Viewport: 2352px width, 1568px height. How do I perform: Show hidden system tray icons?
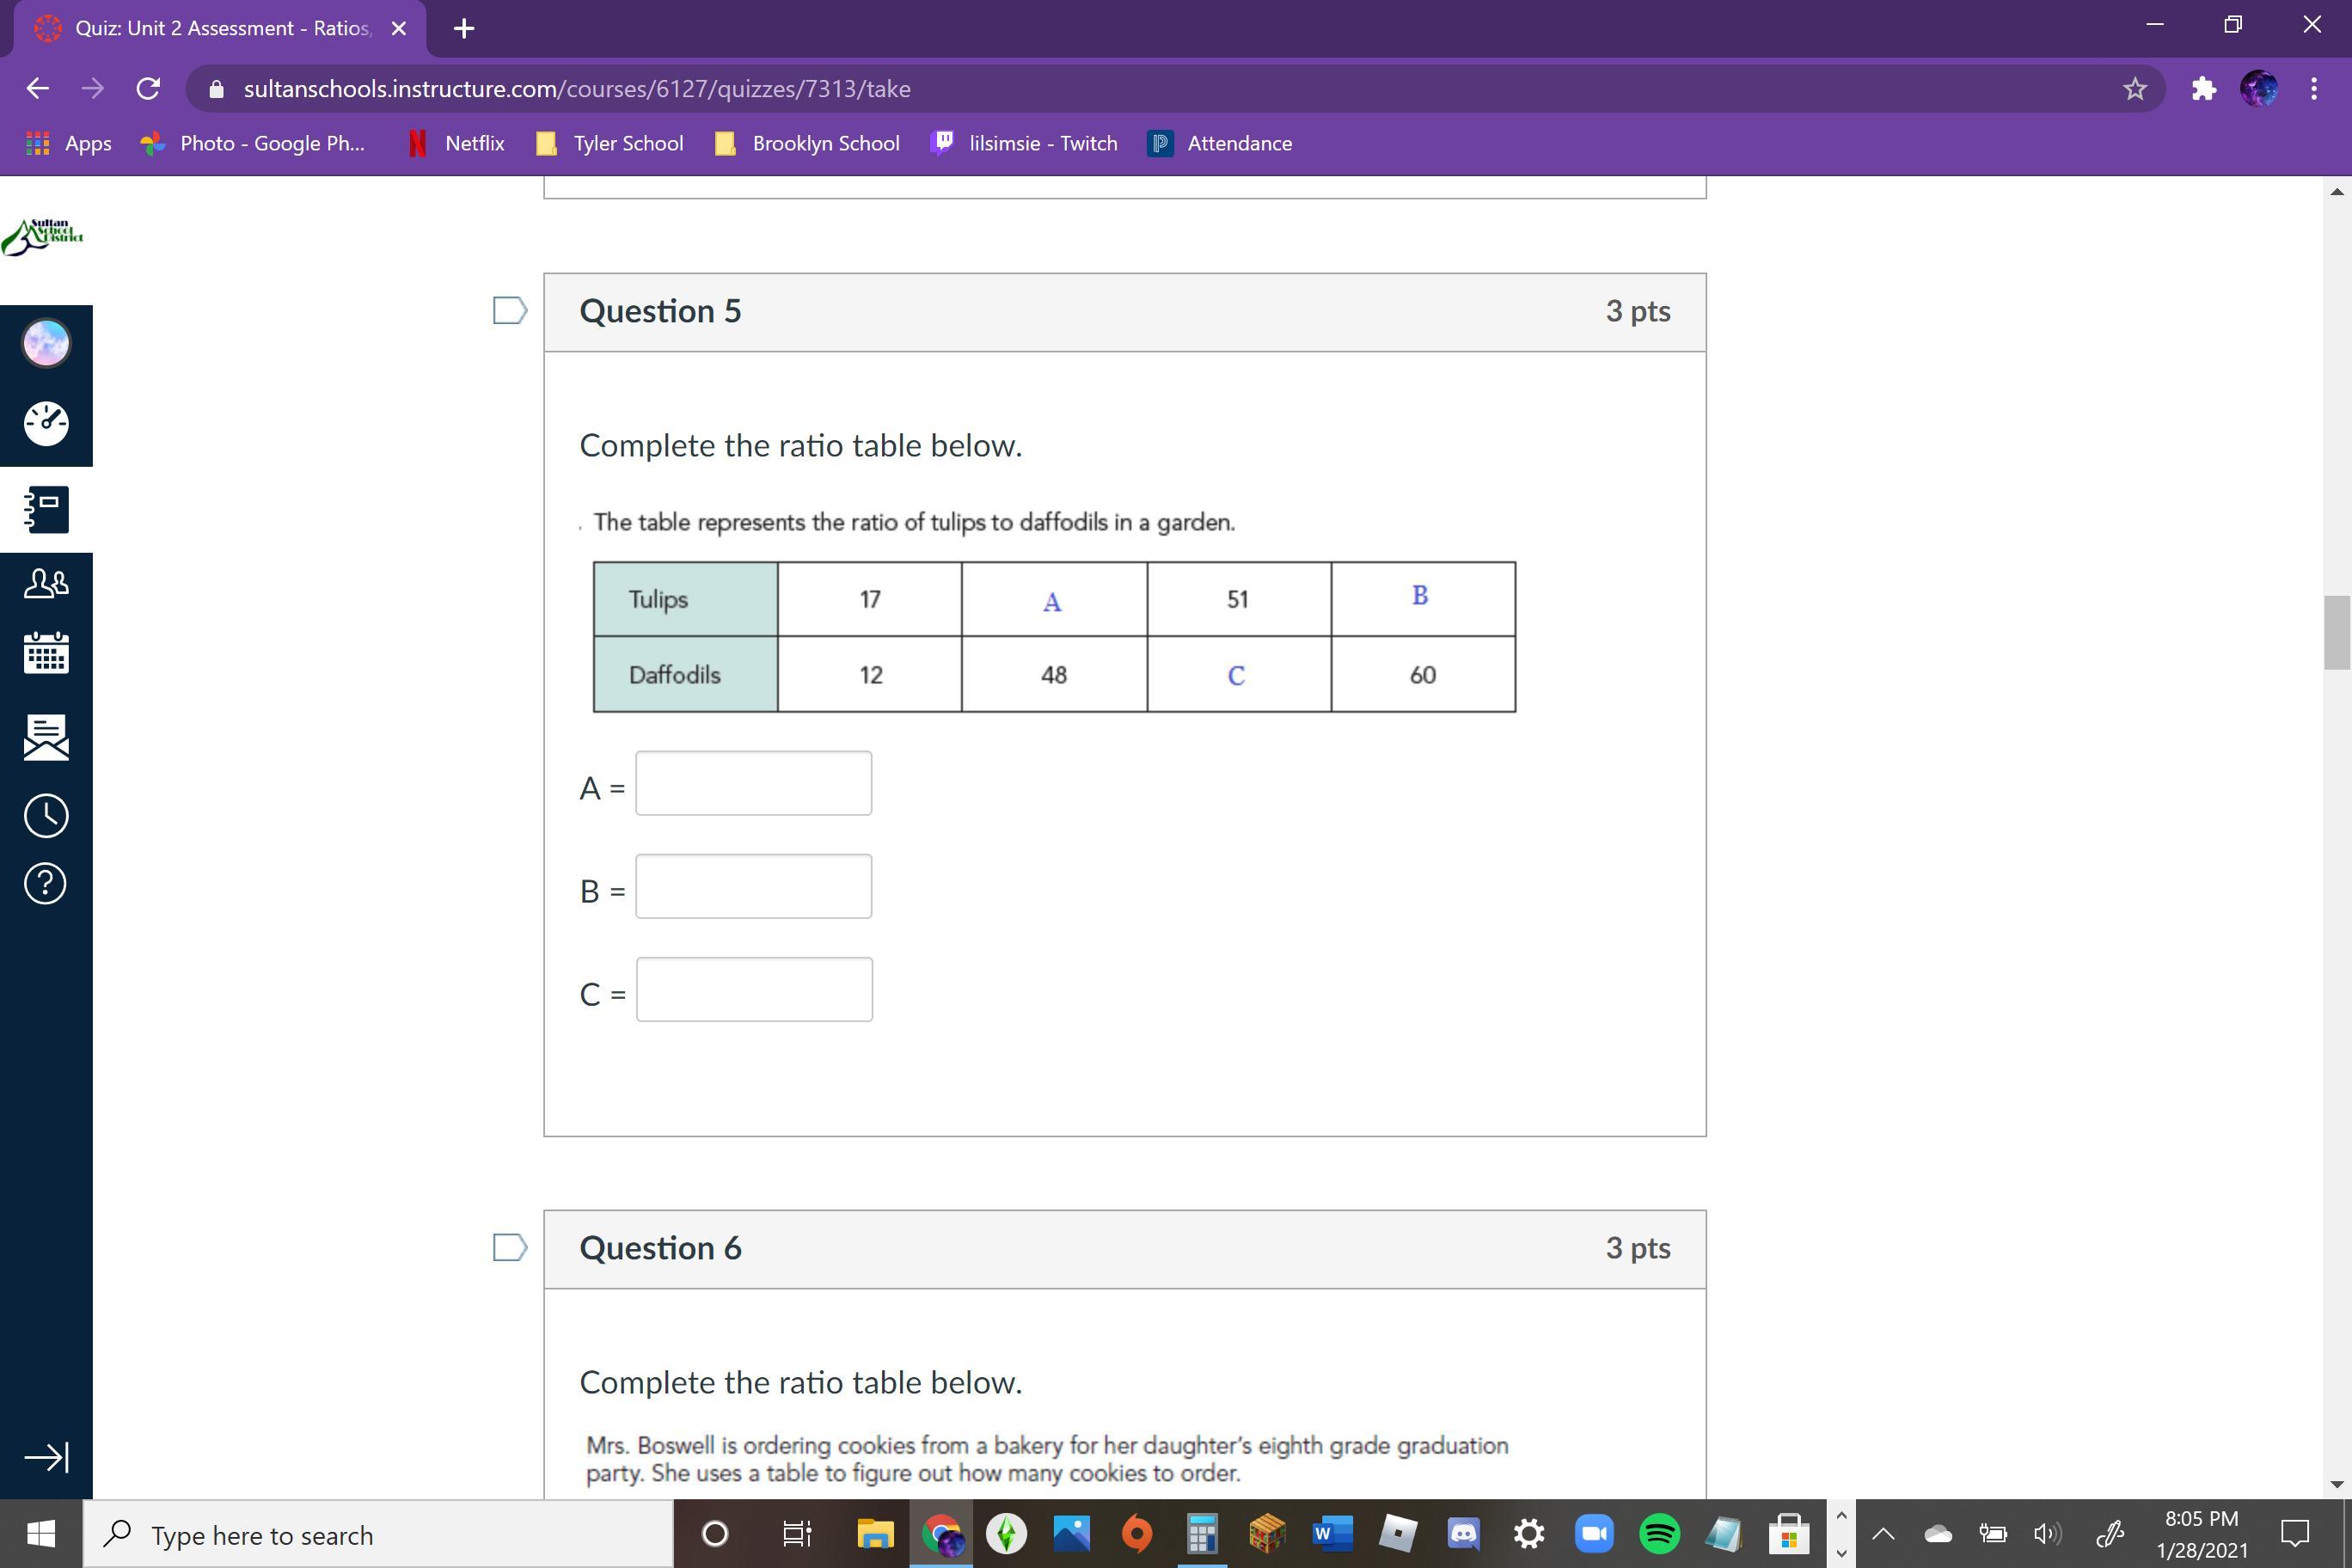click(x=1883, y=1534)
